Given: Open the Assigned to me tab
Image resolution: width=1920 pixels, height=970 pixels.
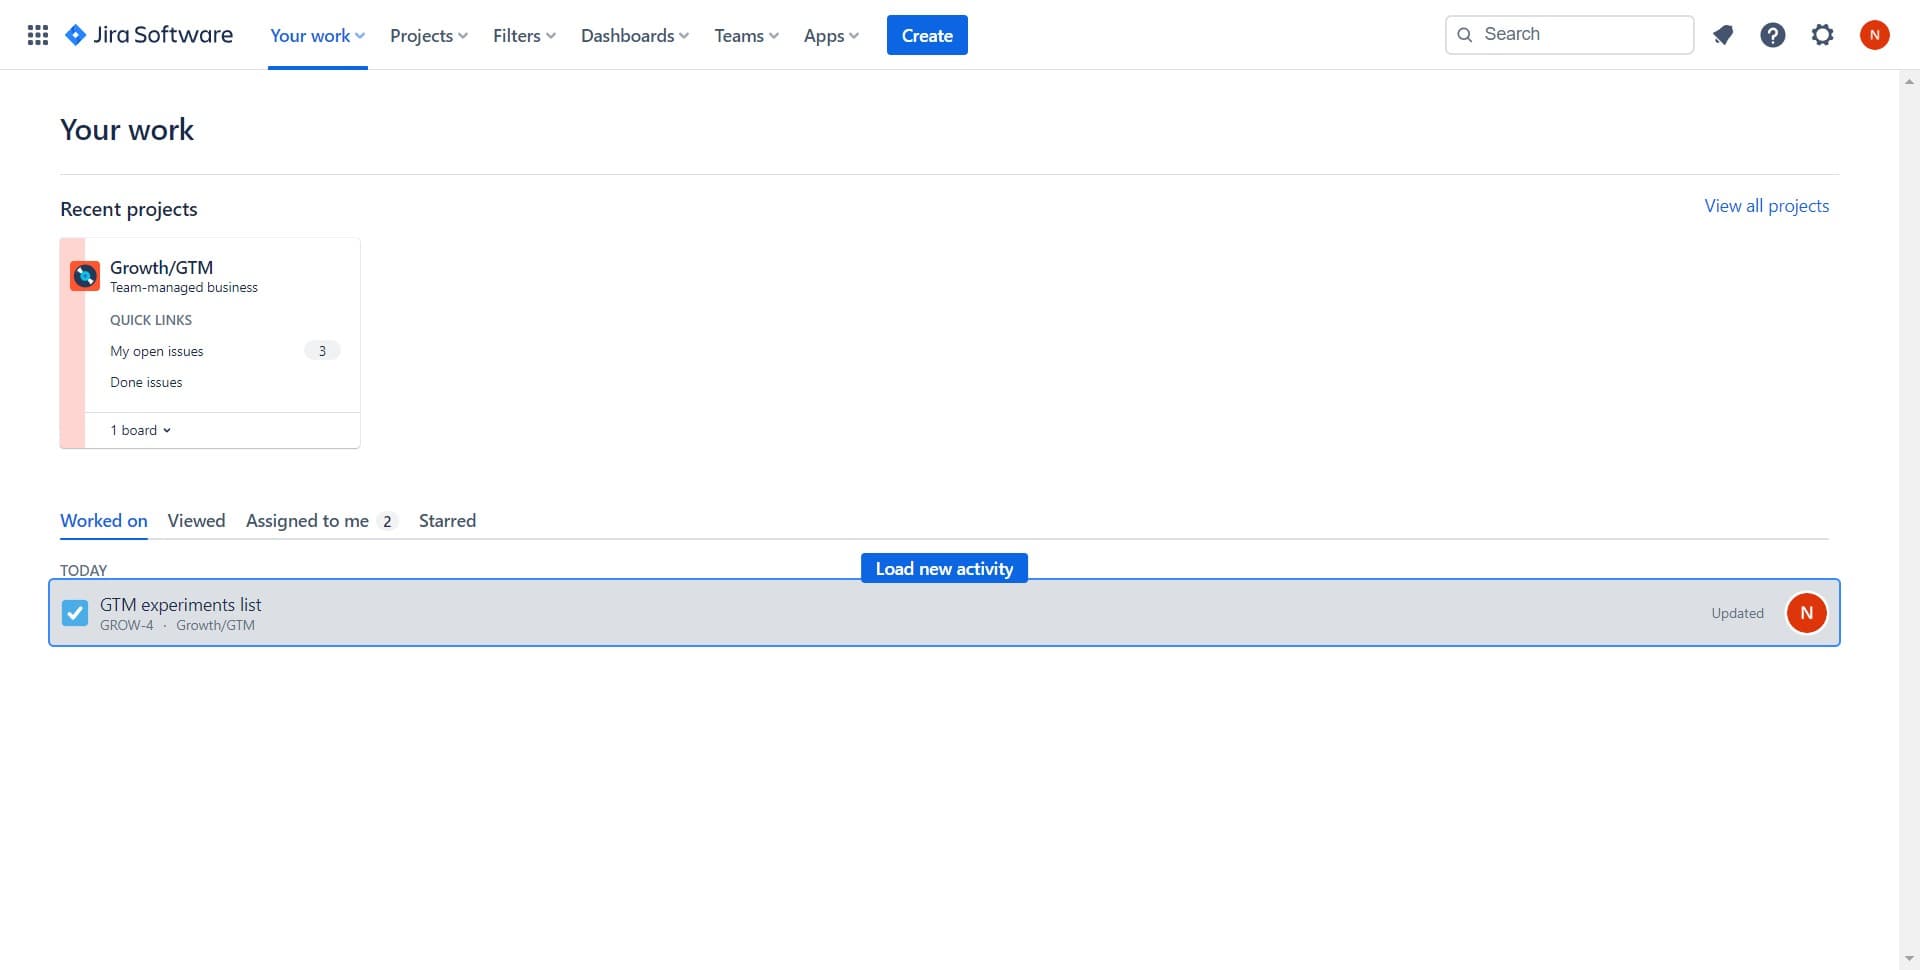Looking at the screenshot, I should click(x=307, y=520).
